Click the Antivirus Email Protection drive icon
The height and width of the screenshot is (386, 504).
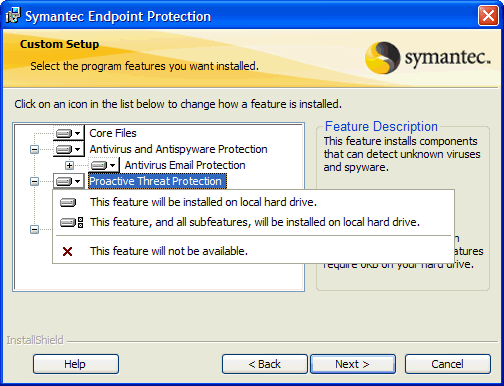pos(104,165)
